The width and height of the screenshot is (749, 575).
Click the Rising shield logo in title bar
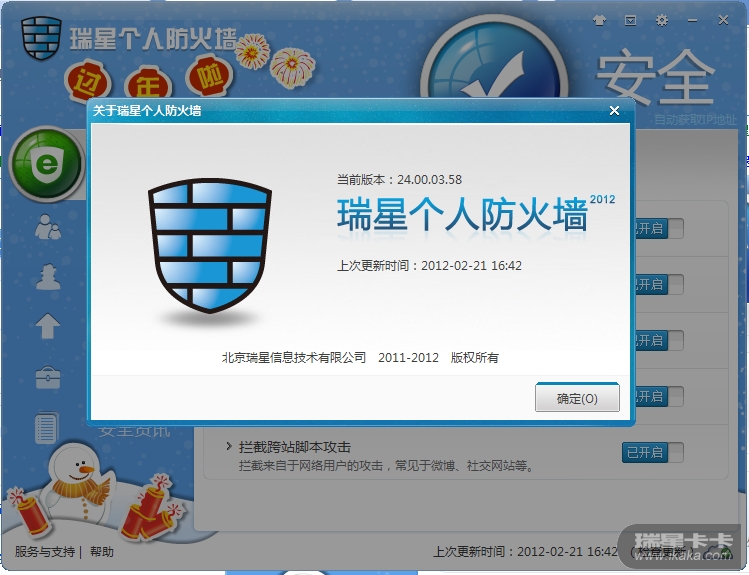click(42, 37)
